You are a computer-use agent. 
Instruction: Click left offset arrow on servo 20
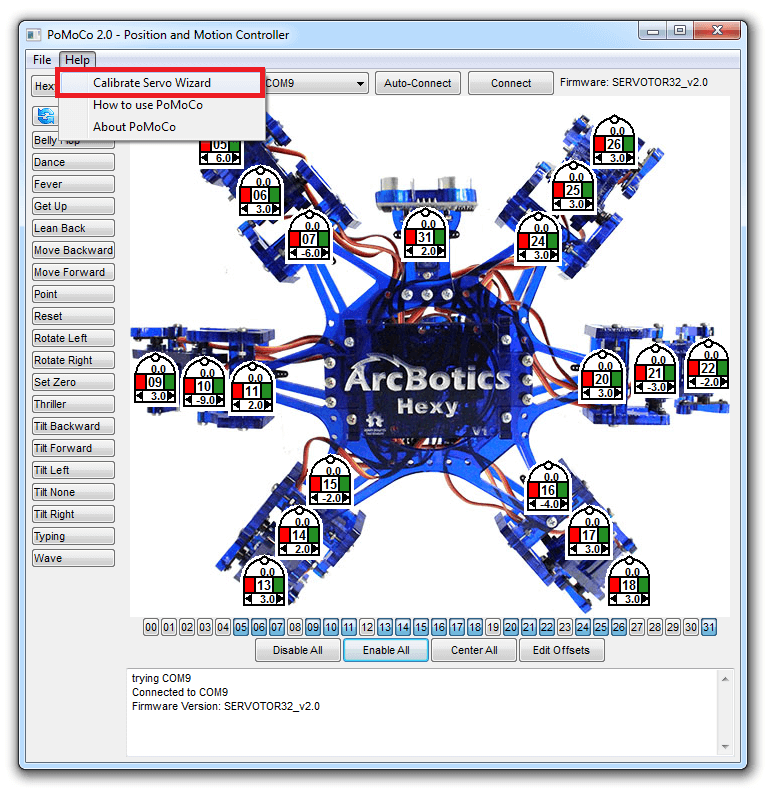tap(587, 393)
